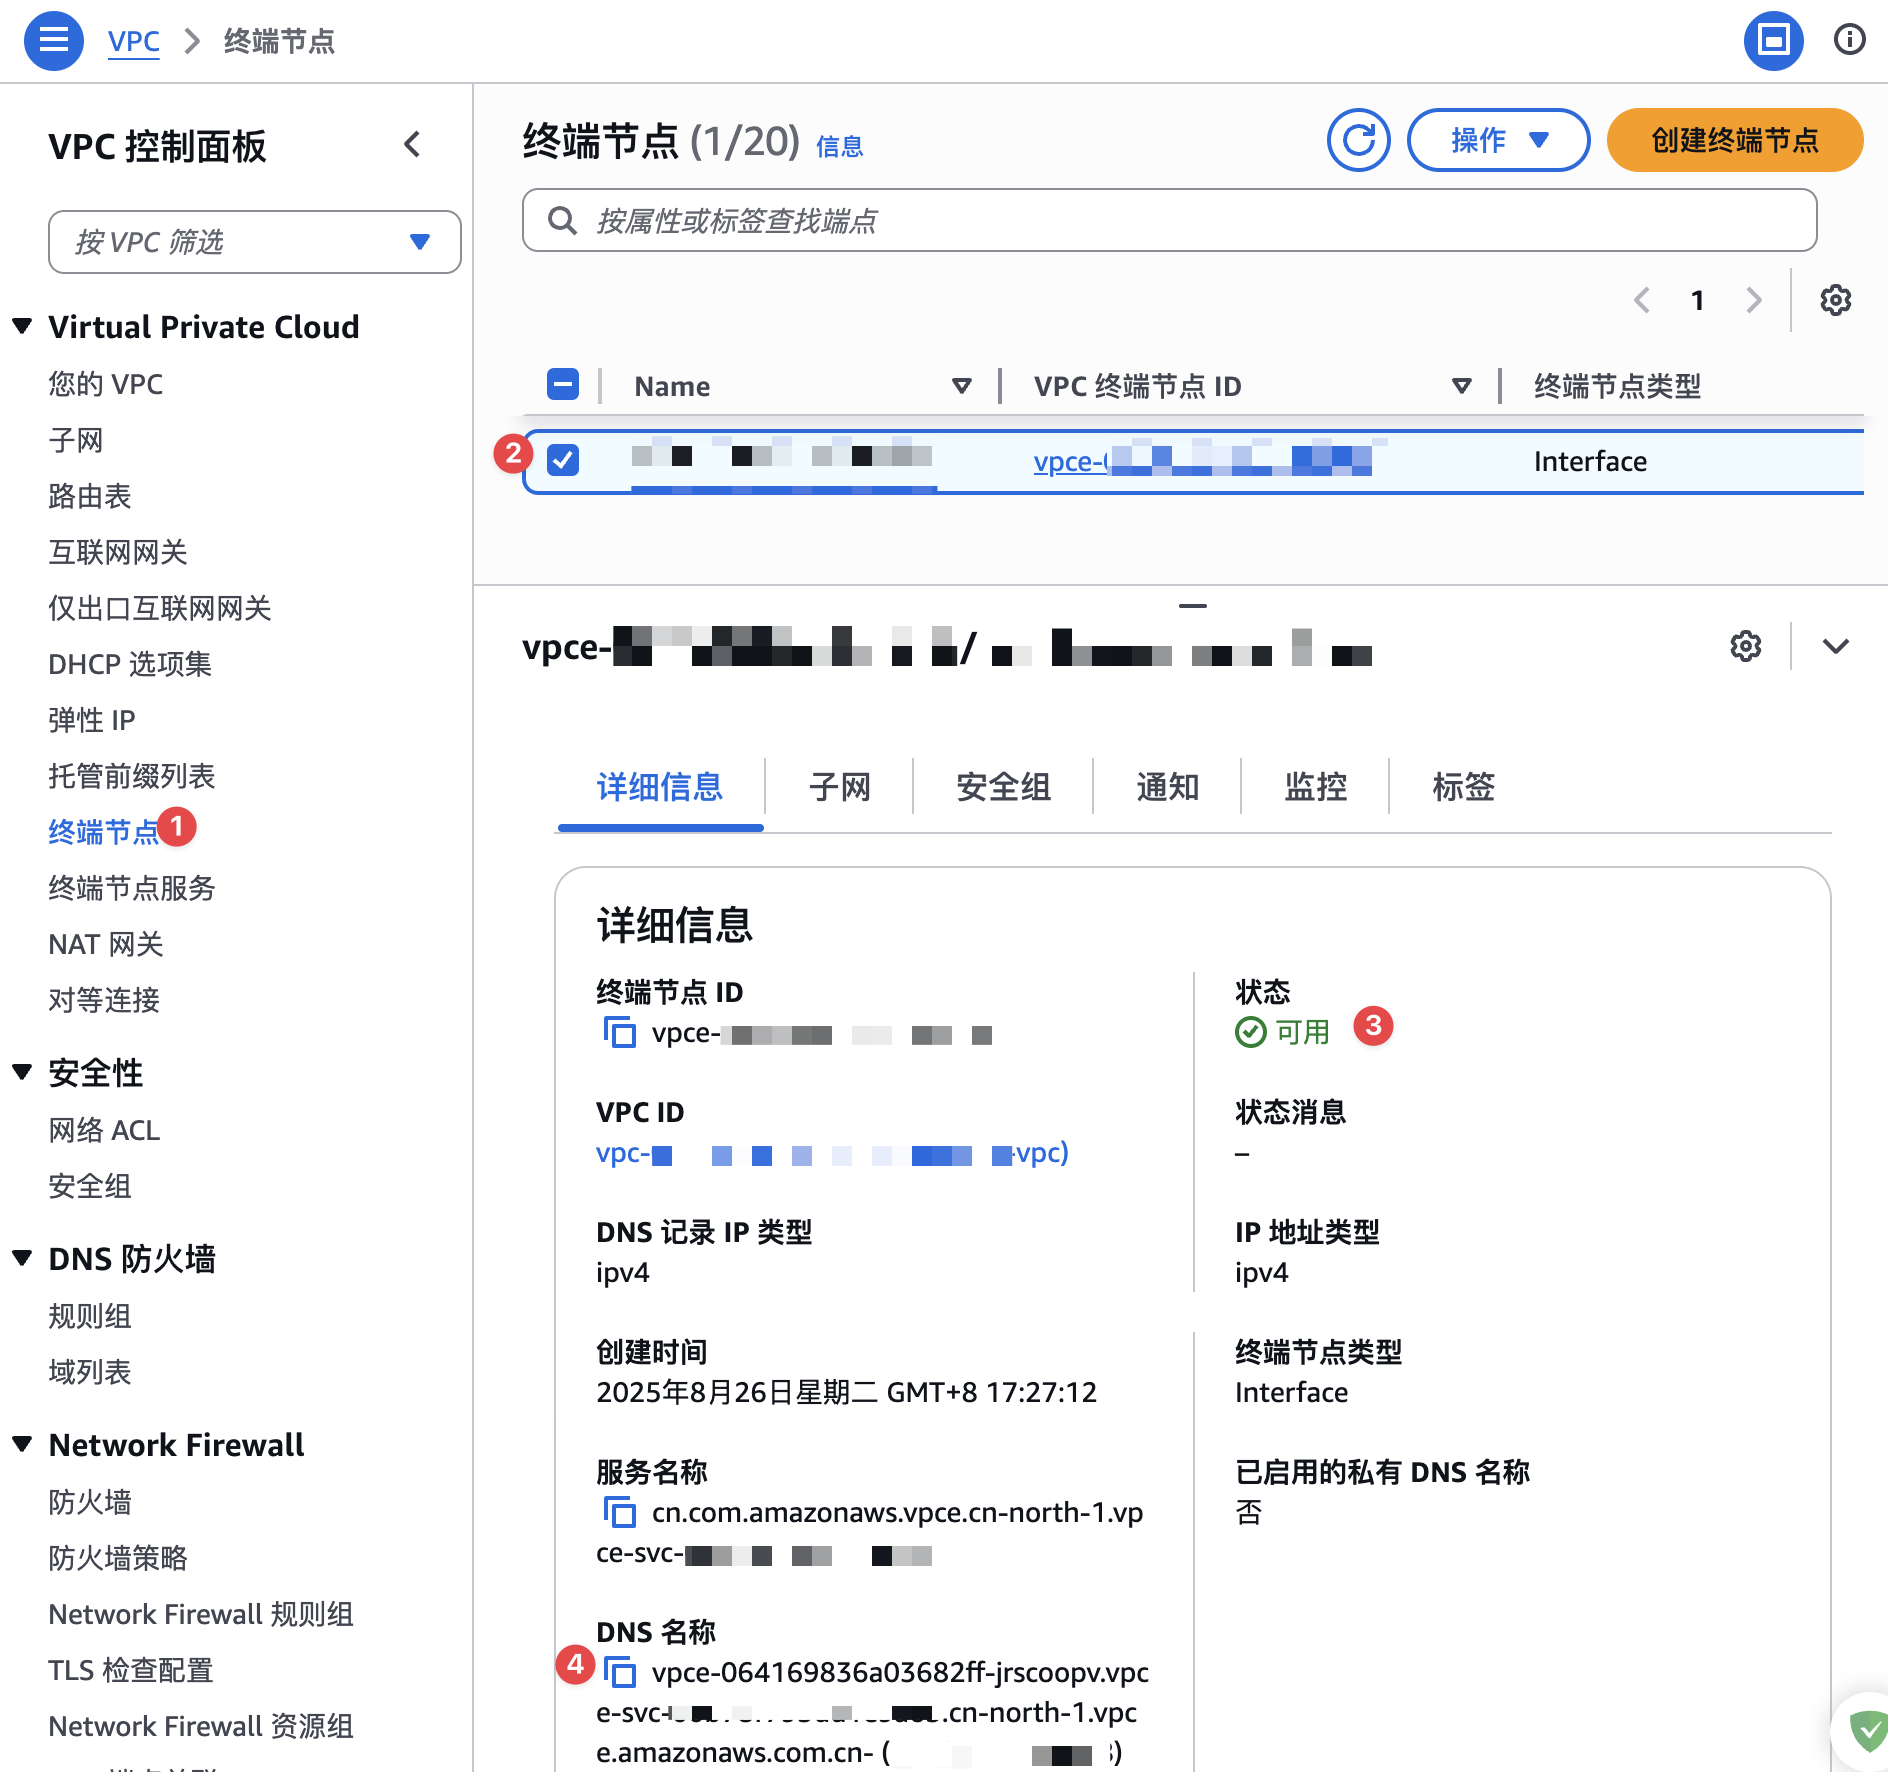Open the CloudShell panel icon
Image resolution: width=1888 pixels, height=1772 pixels.
pyautogui.click(x=1773, y=41)
